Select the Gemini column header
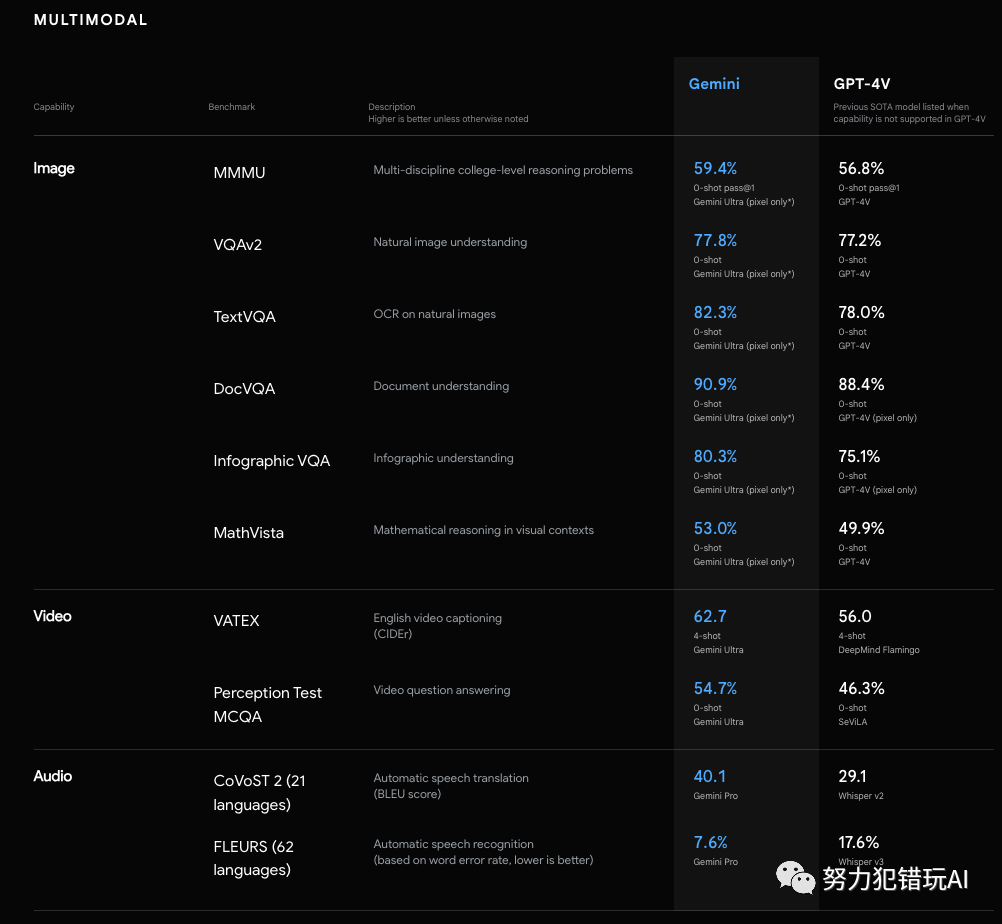 [713, 84]
